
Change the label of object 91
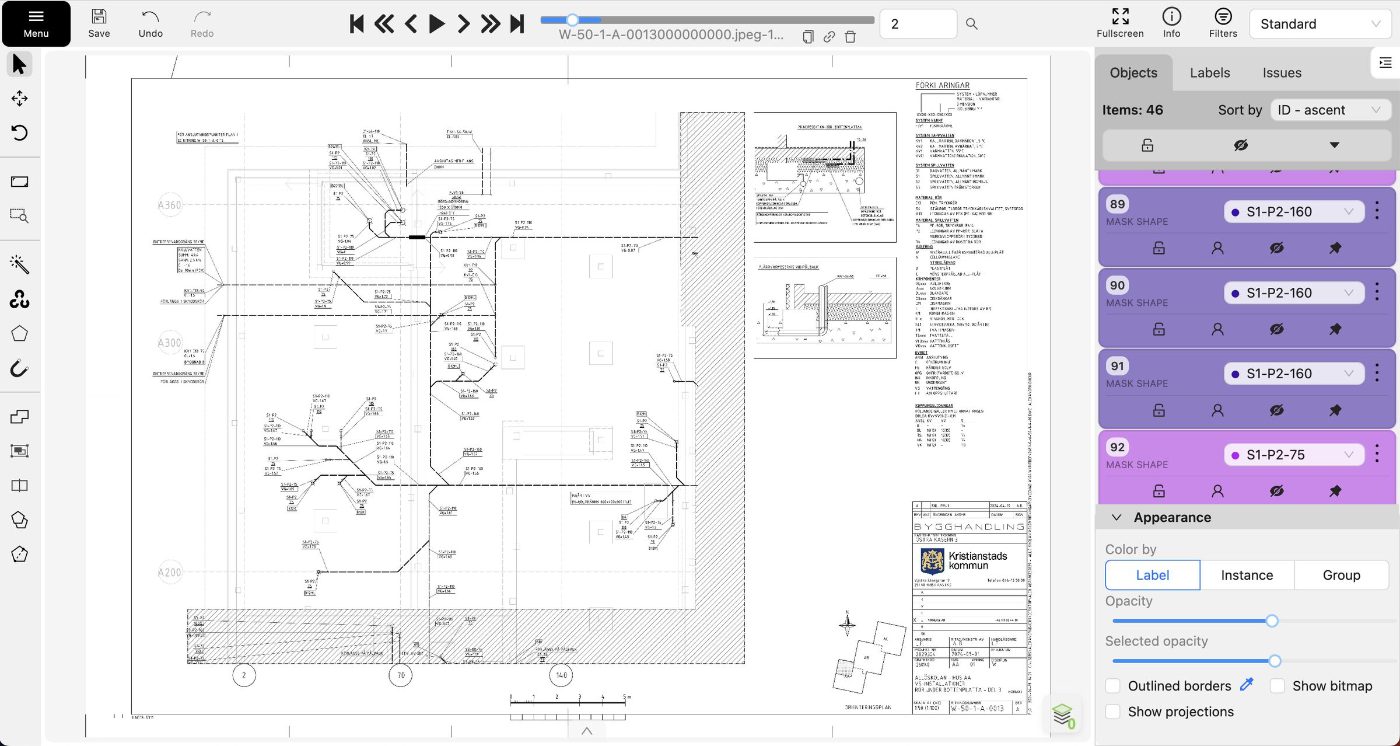pyautogui.click(x=1294, y=374)
